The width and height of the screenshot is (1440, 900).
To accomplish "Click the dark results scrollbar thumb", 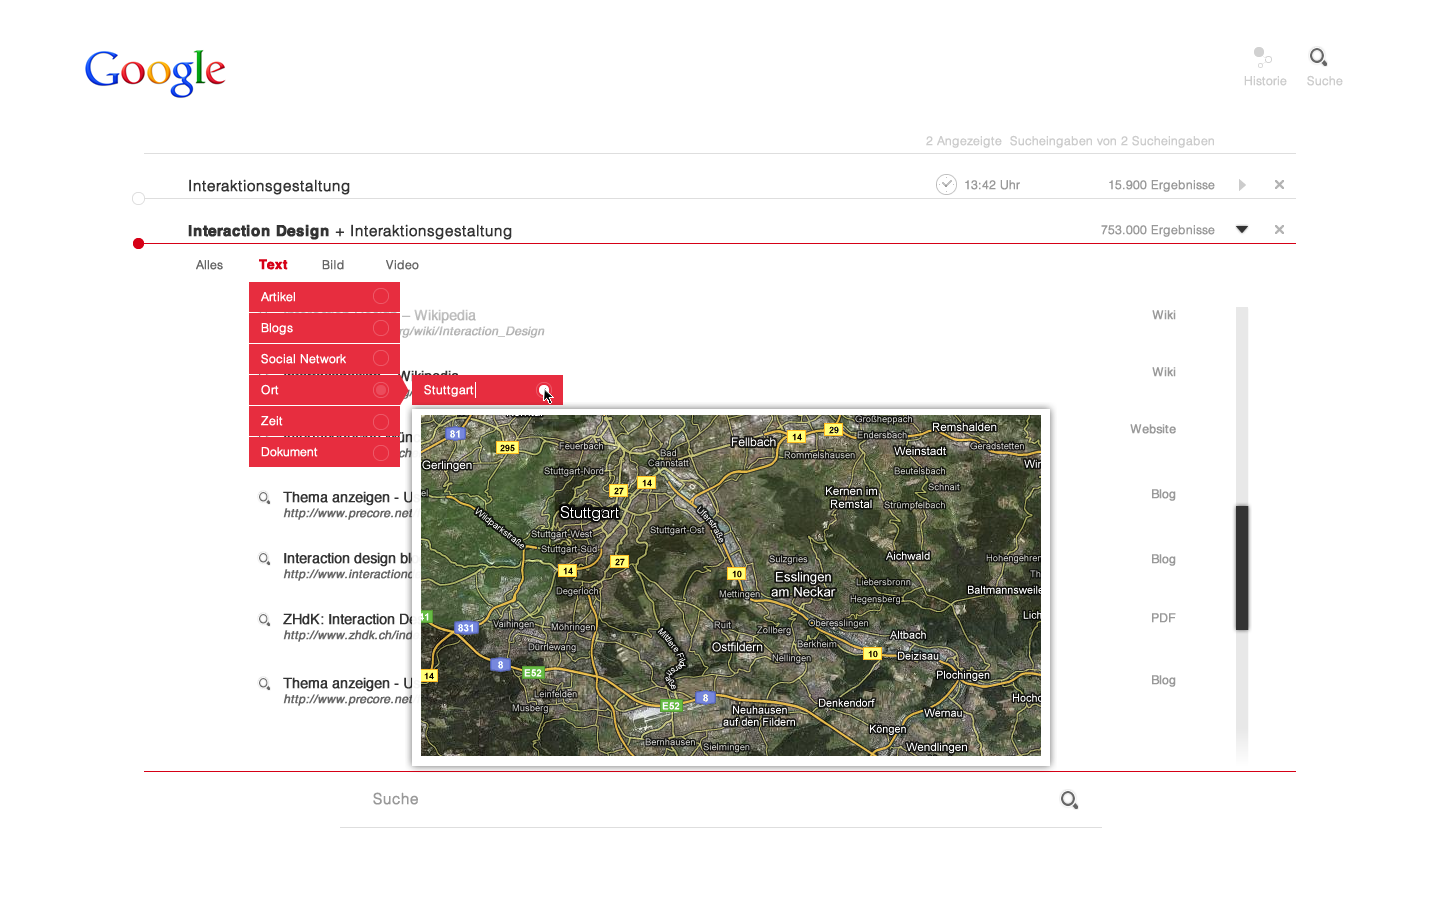I will (x=1242, y=568).
